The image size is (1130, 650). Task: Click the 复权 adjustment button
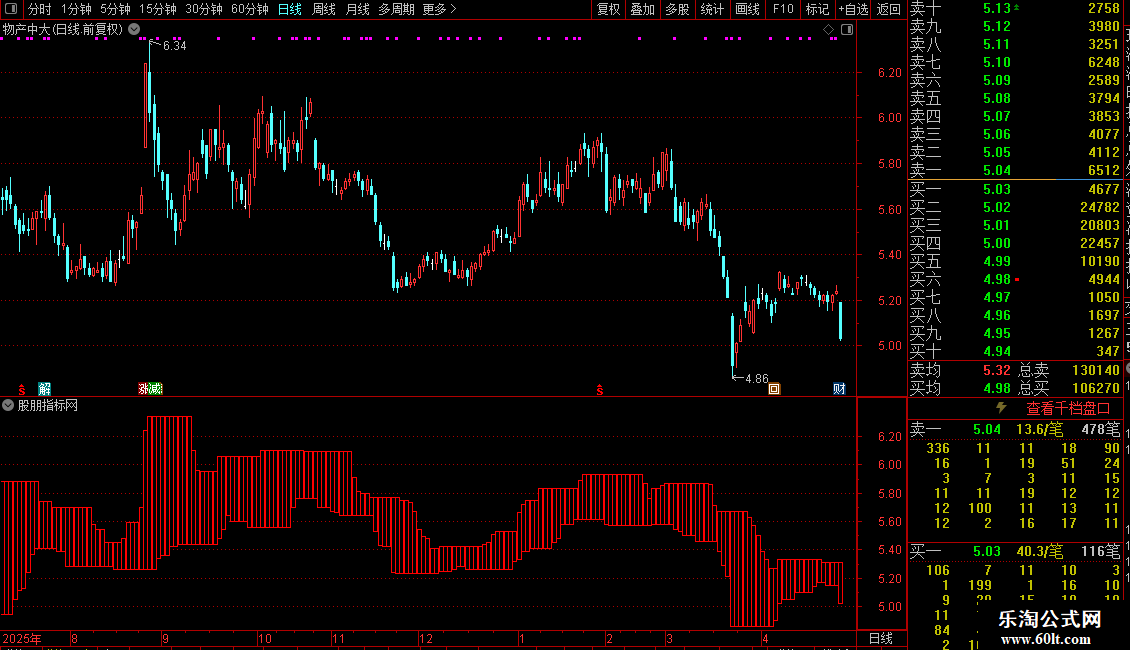(608, 9)
